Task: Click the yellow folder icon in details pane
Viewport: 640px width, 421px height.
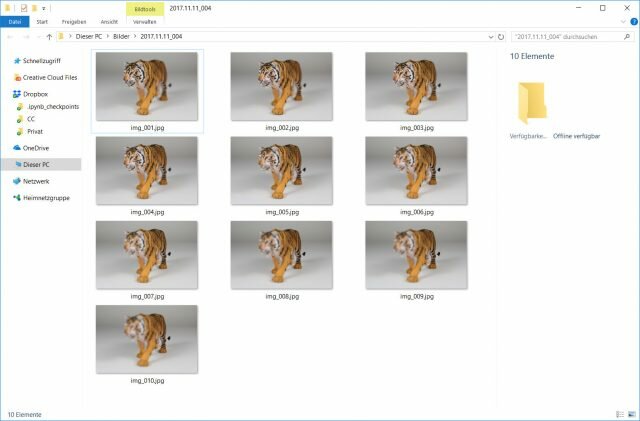Action: (532, 104)
